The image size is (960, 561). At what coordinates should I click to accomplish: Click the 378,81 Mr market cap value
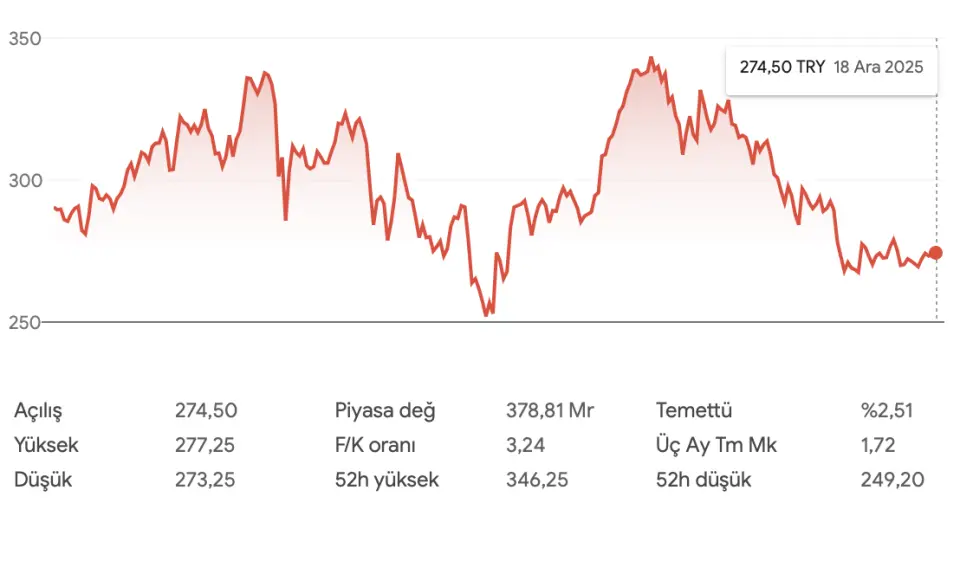(550, 410)
